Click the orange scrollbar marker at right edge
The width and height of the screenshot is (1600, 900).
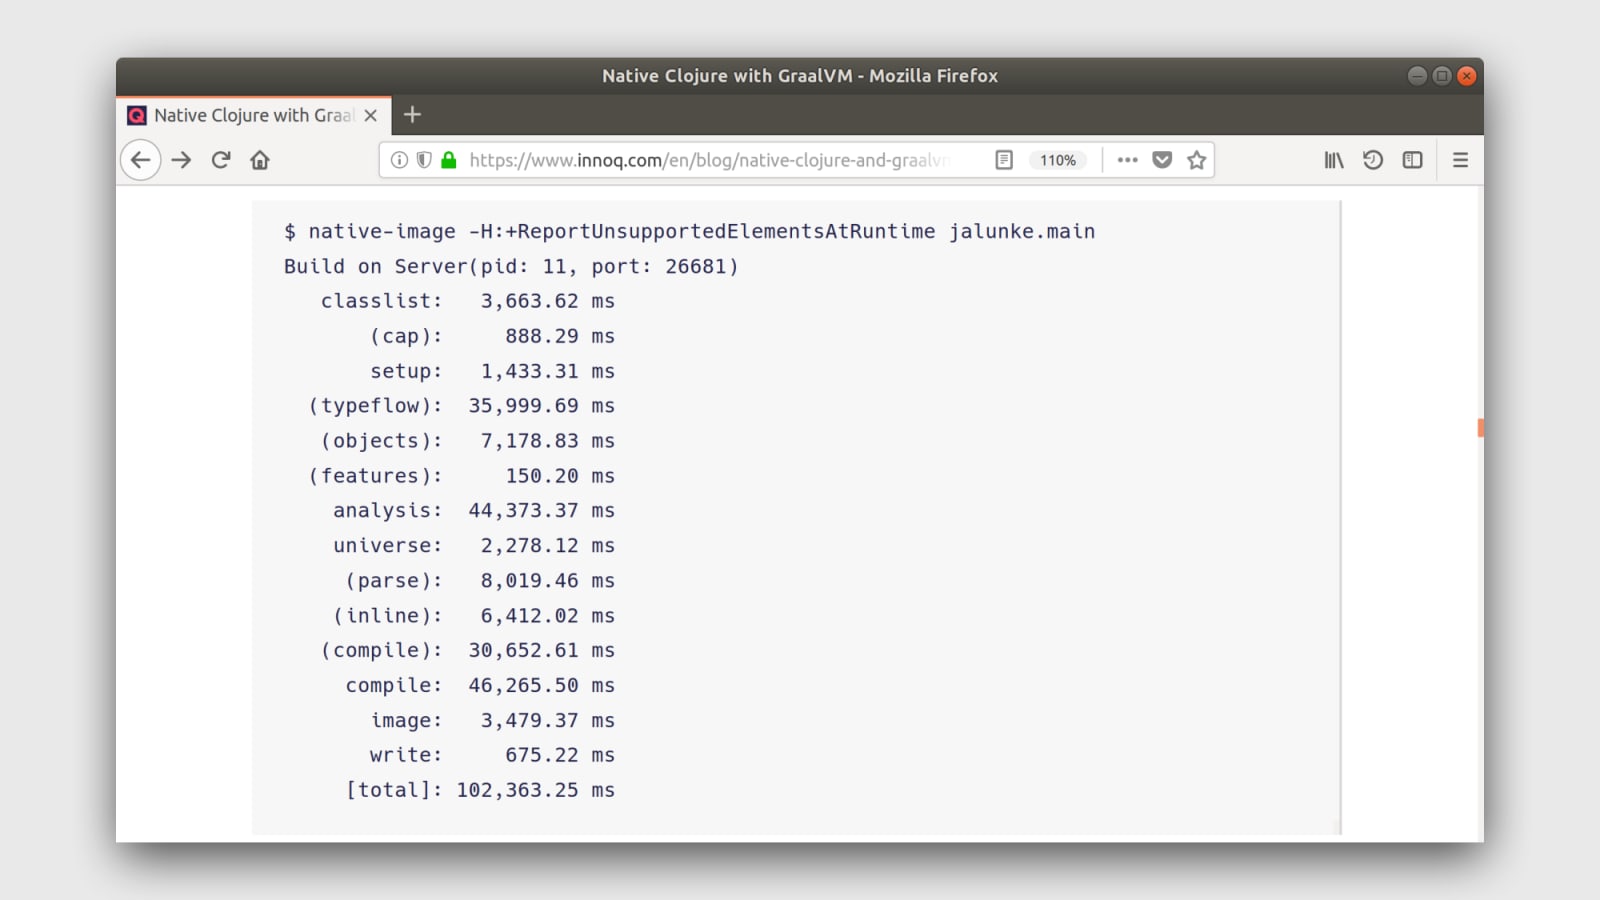(x=1480, y=428)
